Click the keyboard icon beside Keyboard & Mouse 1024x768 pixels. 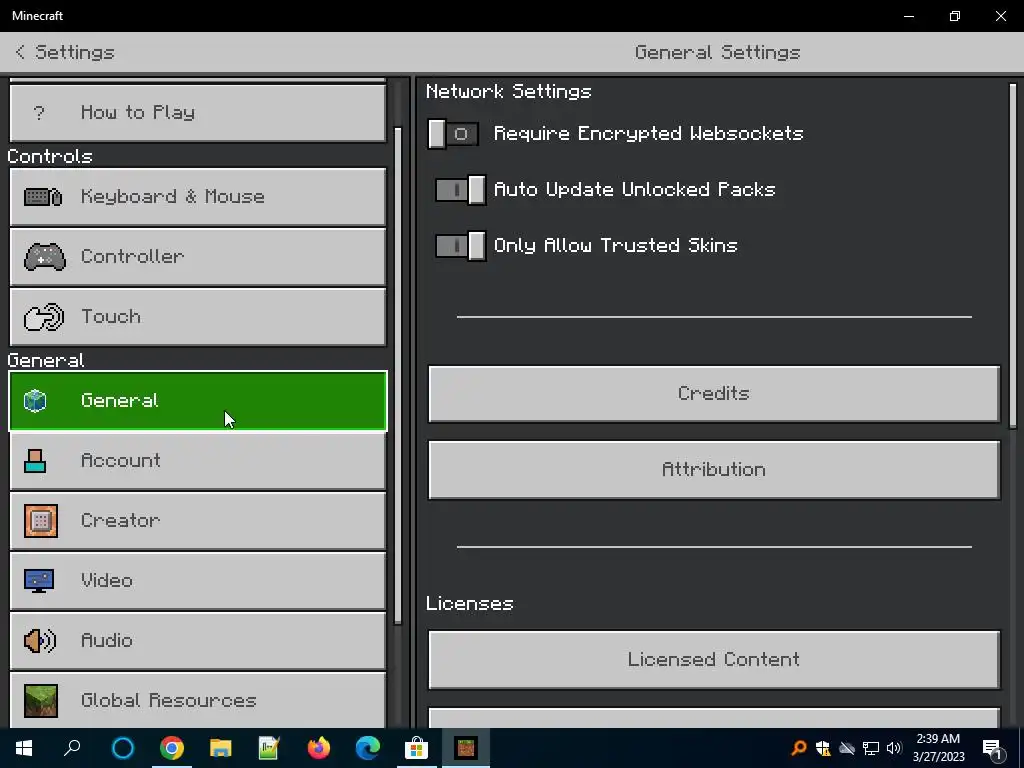point(43,197)
